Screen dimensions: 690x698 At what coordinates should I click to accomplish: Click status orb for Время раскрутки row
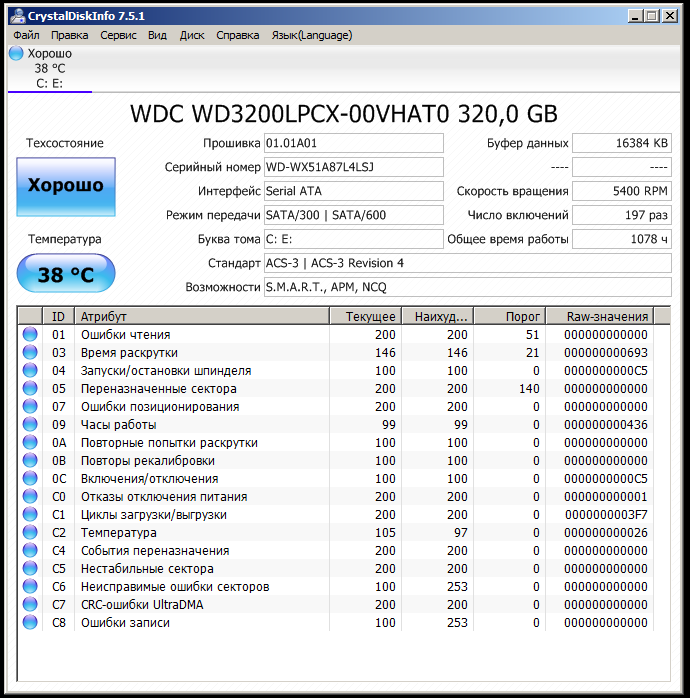click(30, 352)
